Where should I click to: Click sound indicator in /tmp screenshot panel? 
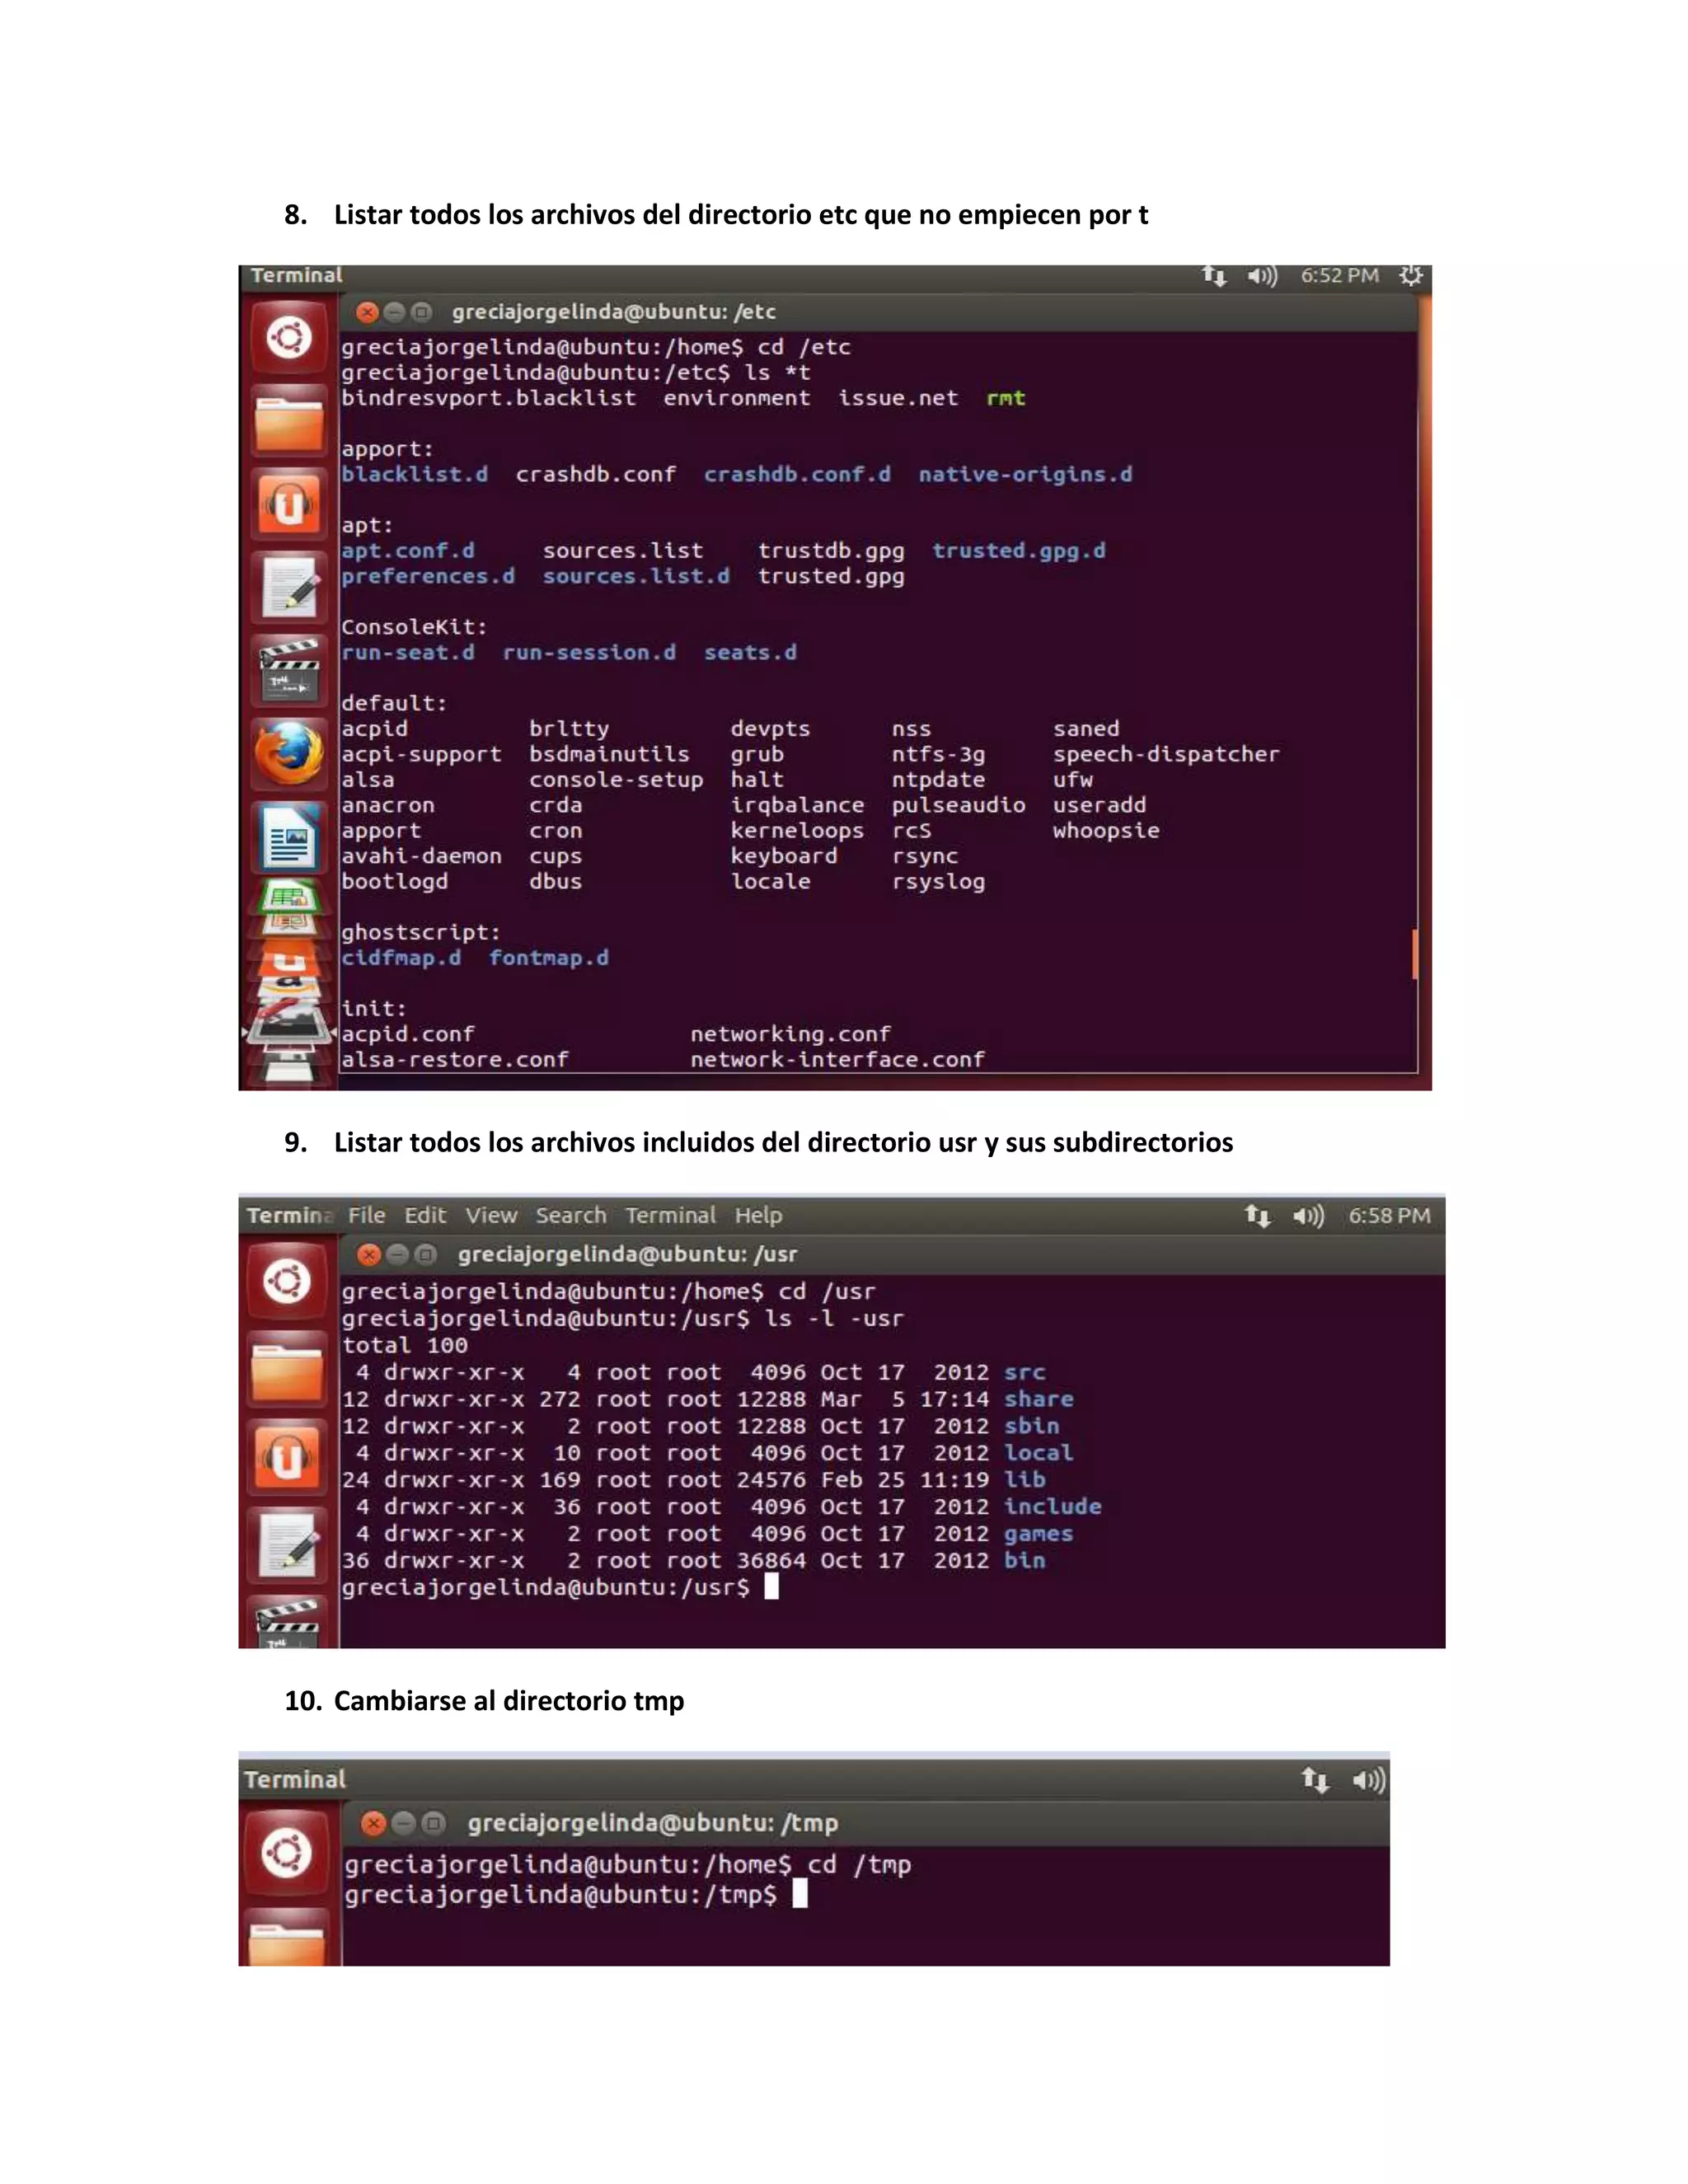click(x=1369, y=1780)
